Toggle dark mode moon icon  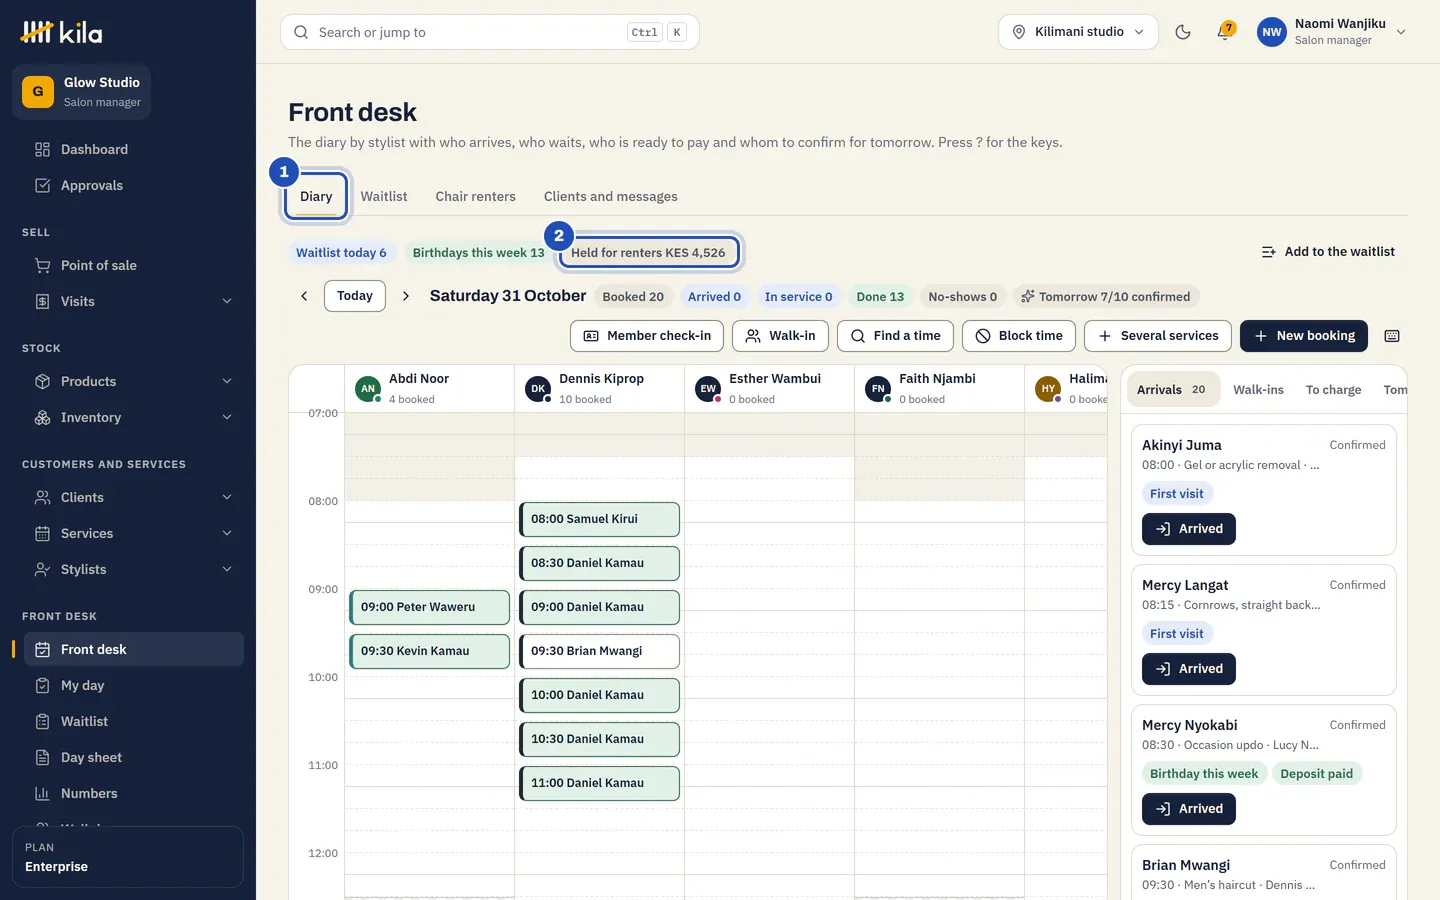pyautogui.click(x=1183, y=32)
